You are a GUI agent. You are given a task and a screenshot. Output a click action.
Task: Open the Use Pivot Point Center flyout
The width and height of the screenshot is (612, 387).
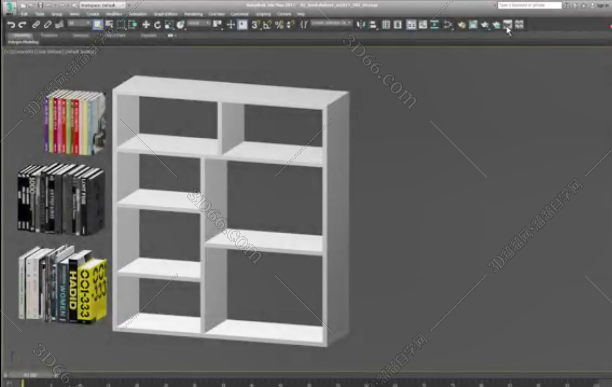click(217, 25)
